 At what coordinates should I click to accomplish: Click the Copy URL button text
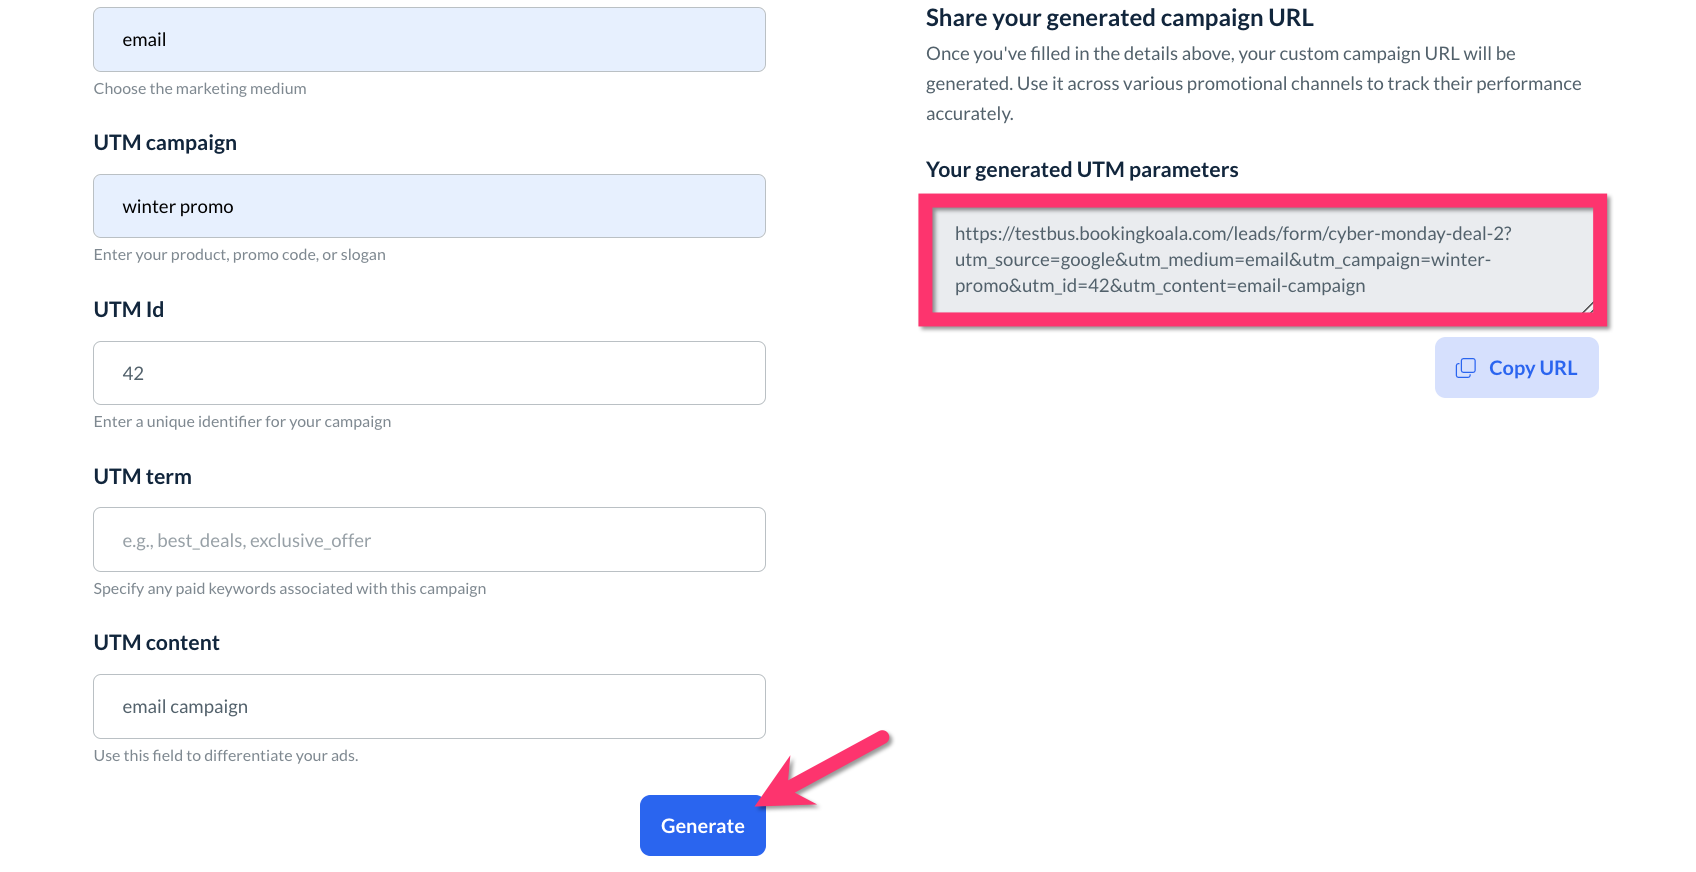tap(1532, 368)
